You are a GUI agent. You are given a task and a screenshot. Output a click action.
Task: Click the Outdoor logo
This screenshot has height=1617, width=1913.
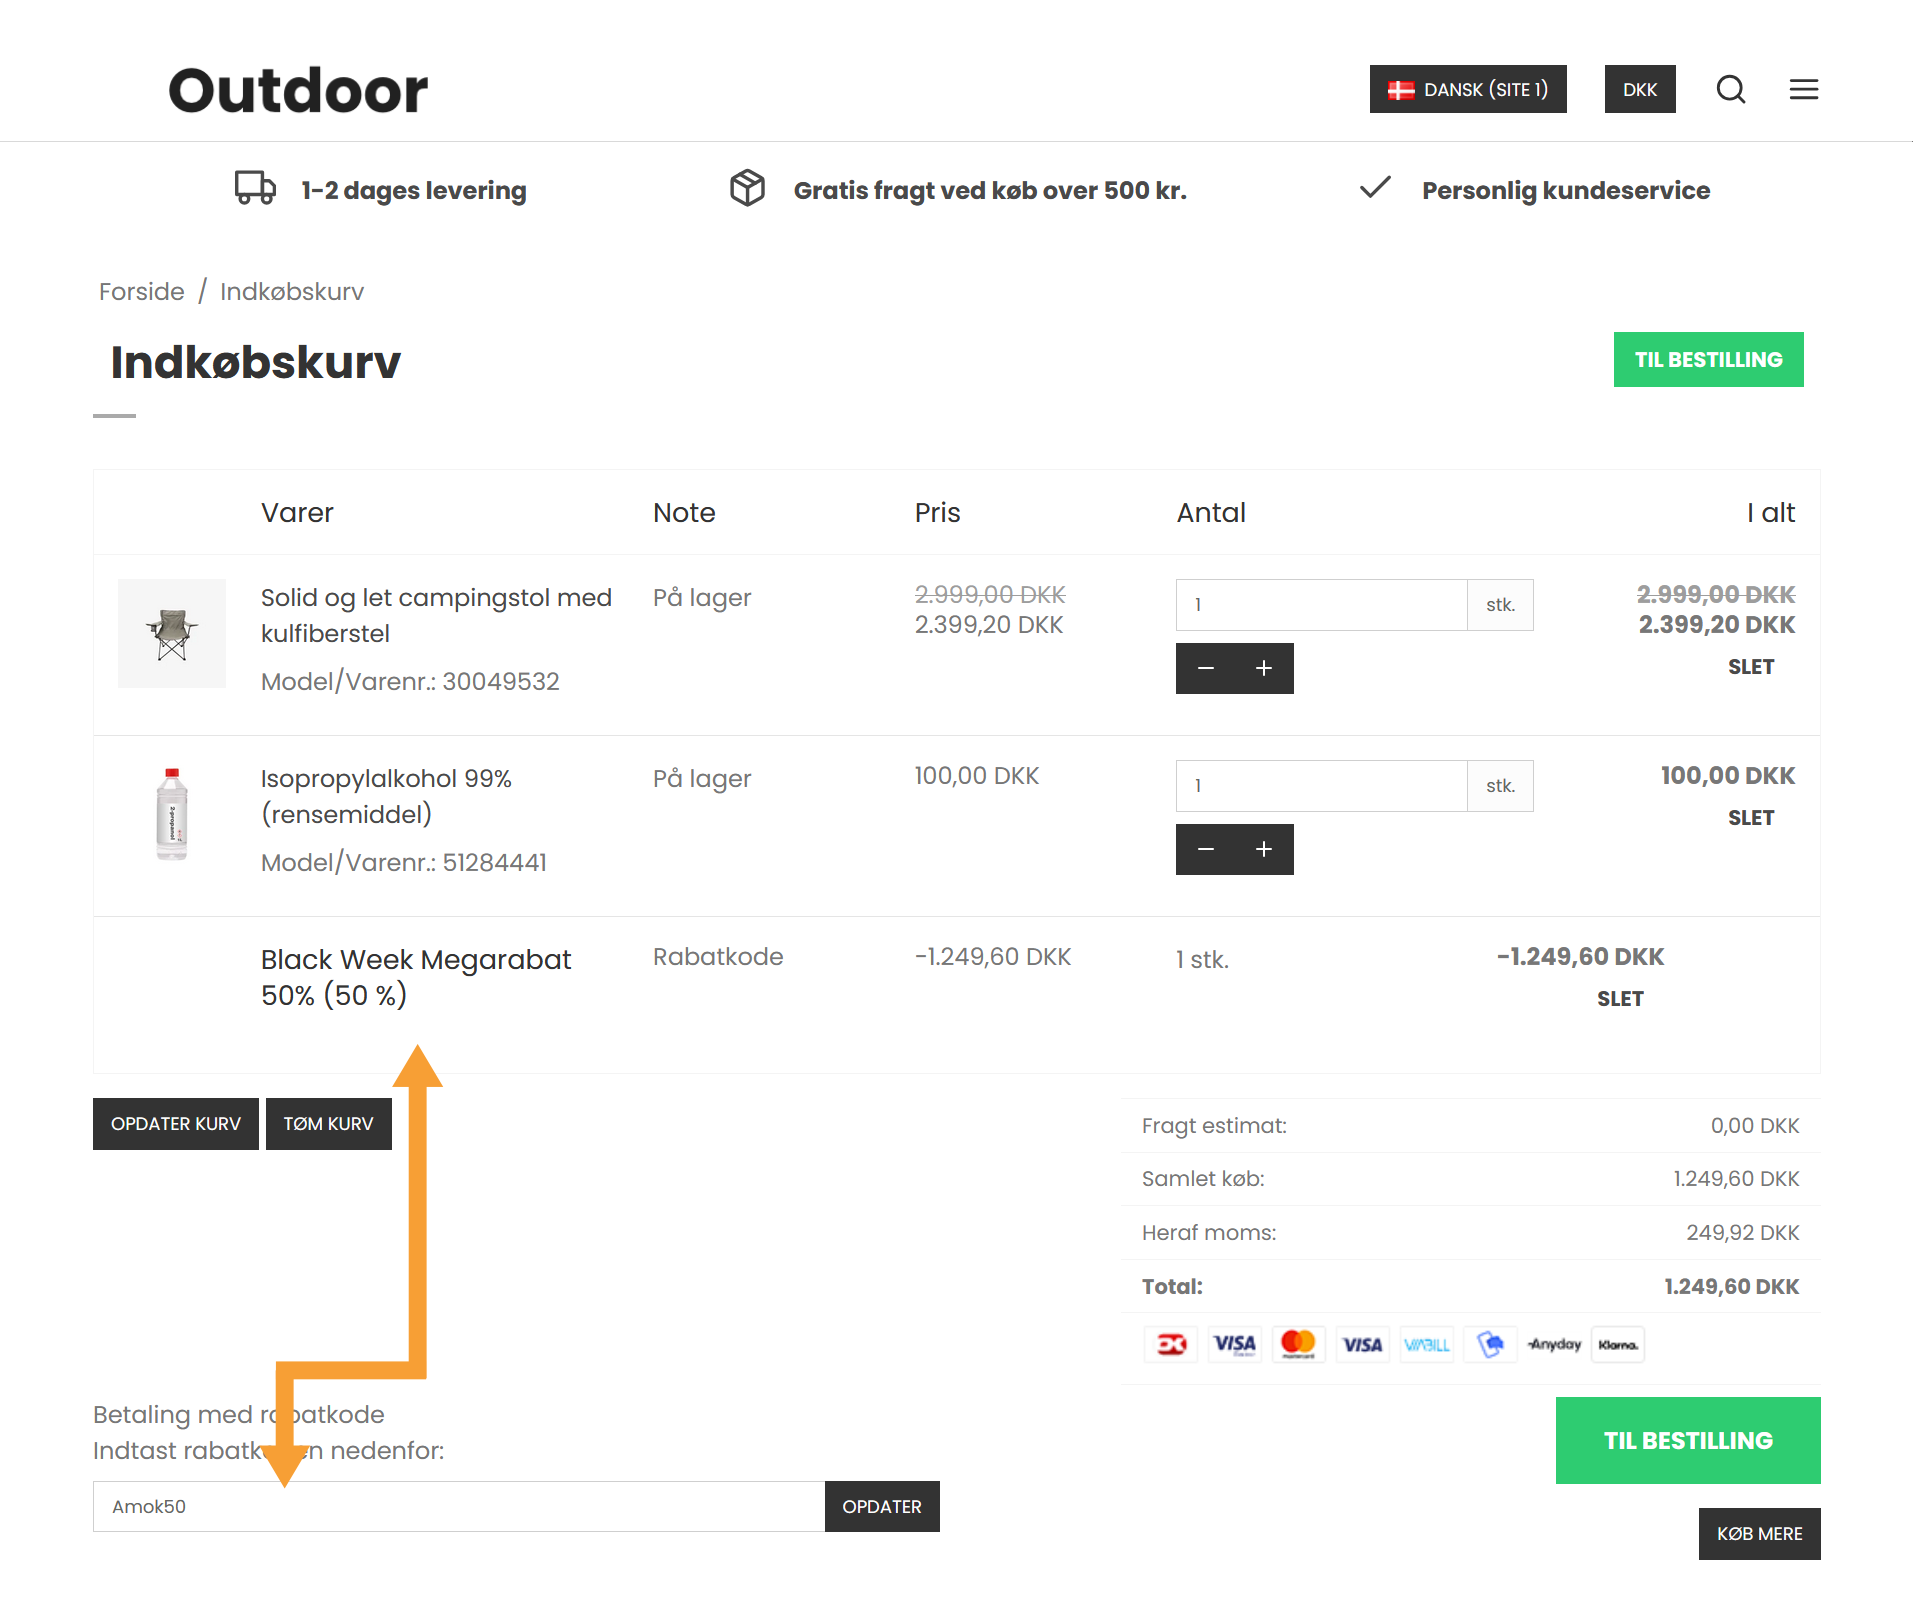click(298, 90)
